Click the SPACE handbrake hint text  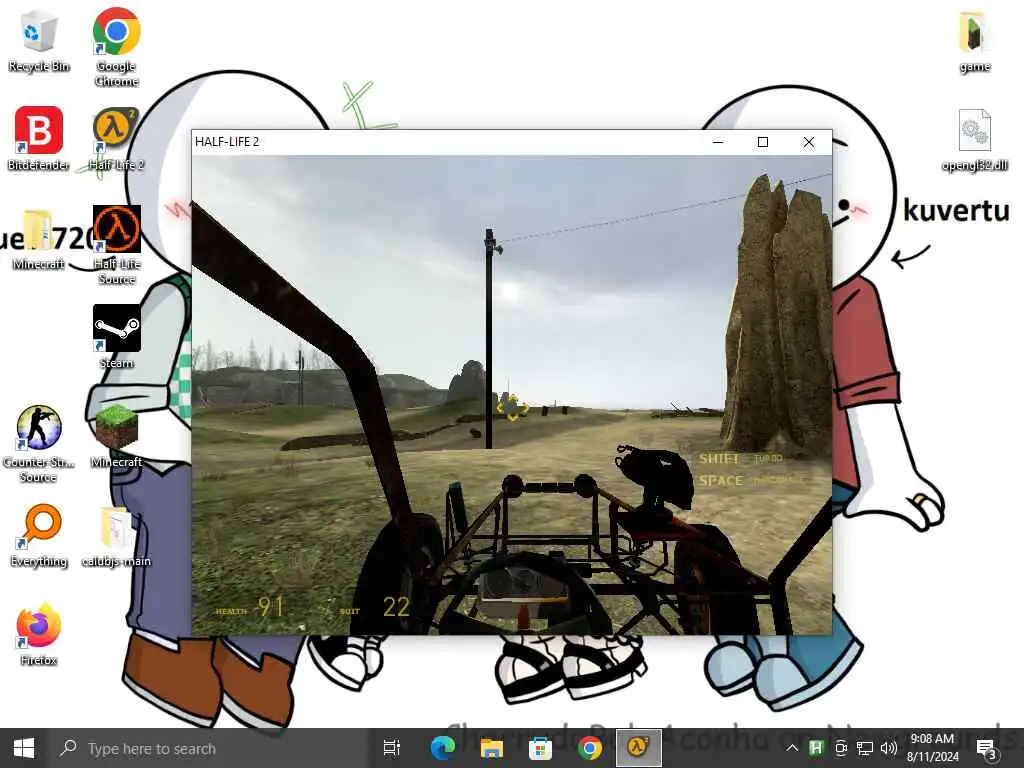[751, 481]
